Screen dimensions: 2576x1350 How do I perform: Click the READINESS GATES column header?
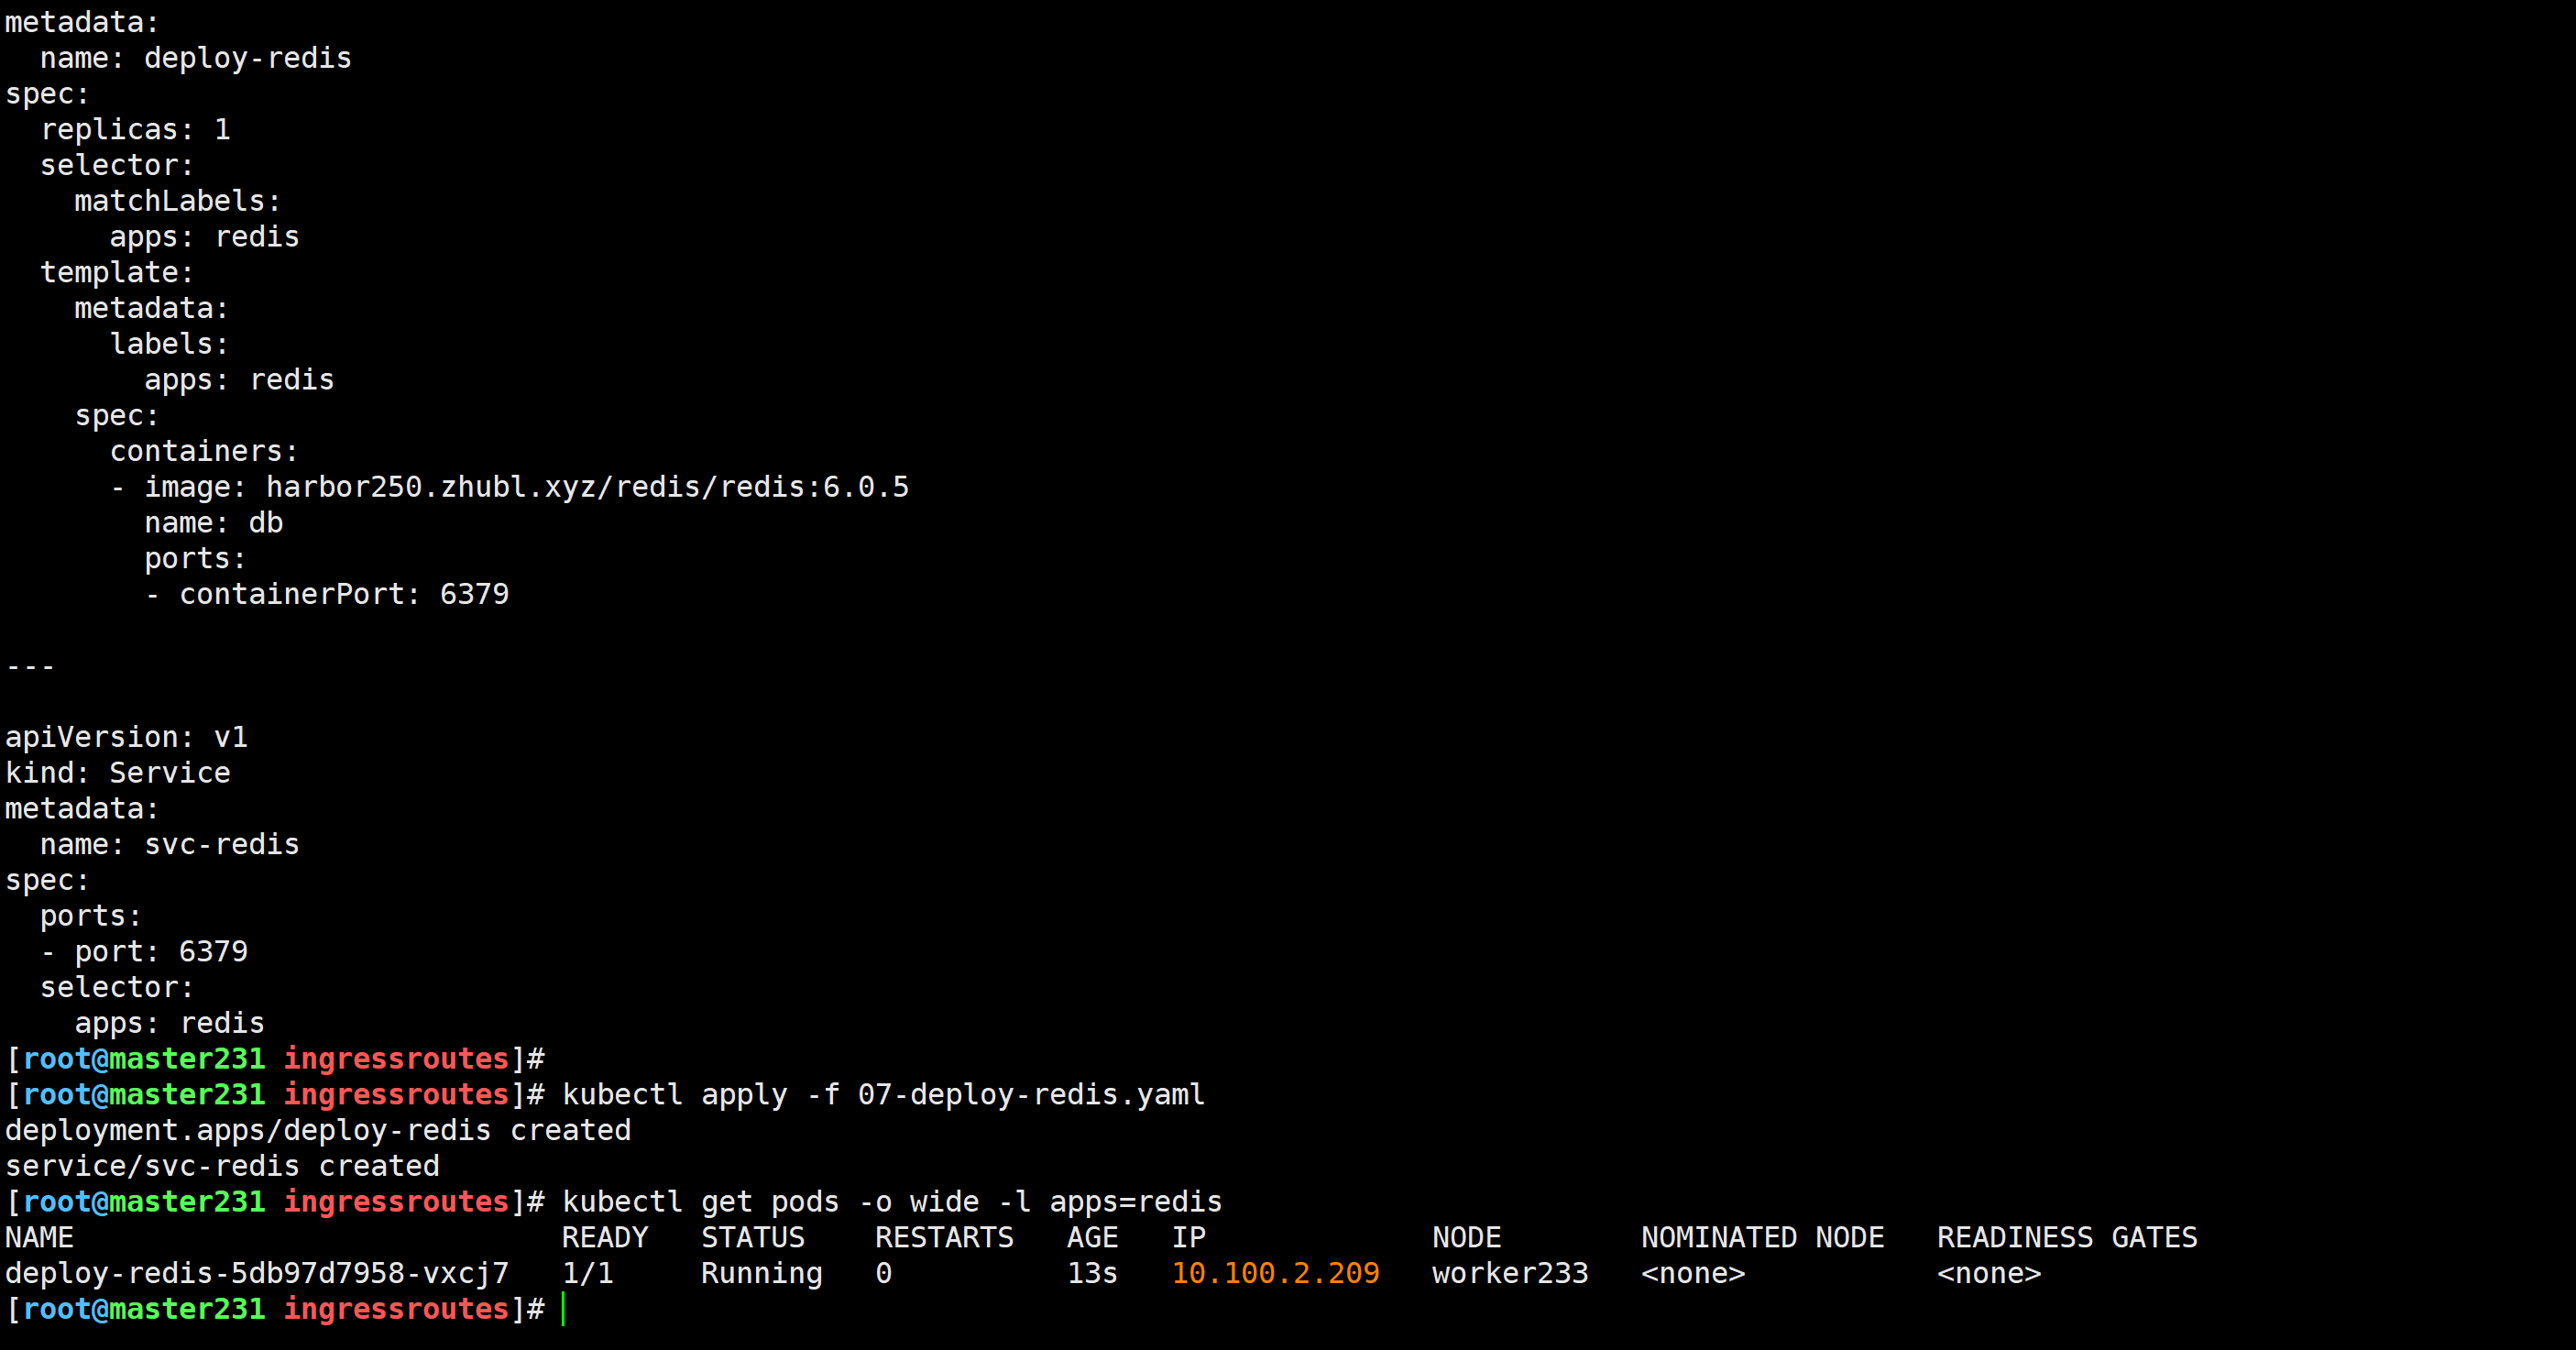(x=2066, y=1237)
